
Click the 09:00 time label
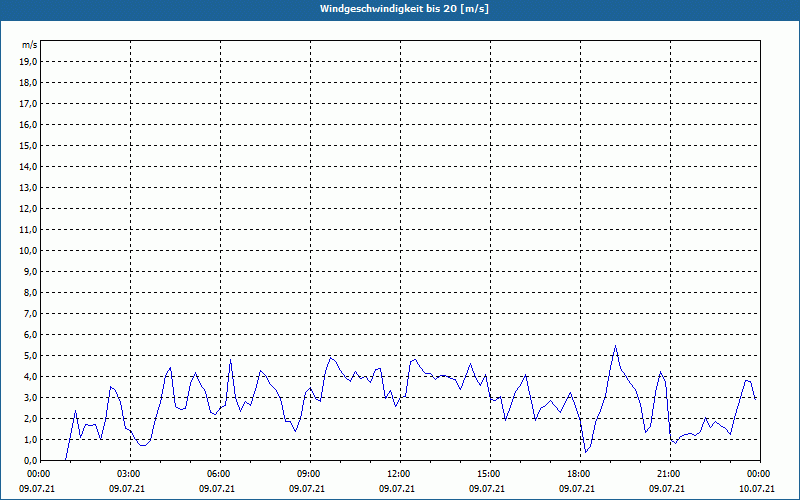coord(310,474)
